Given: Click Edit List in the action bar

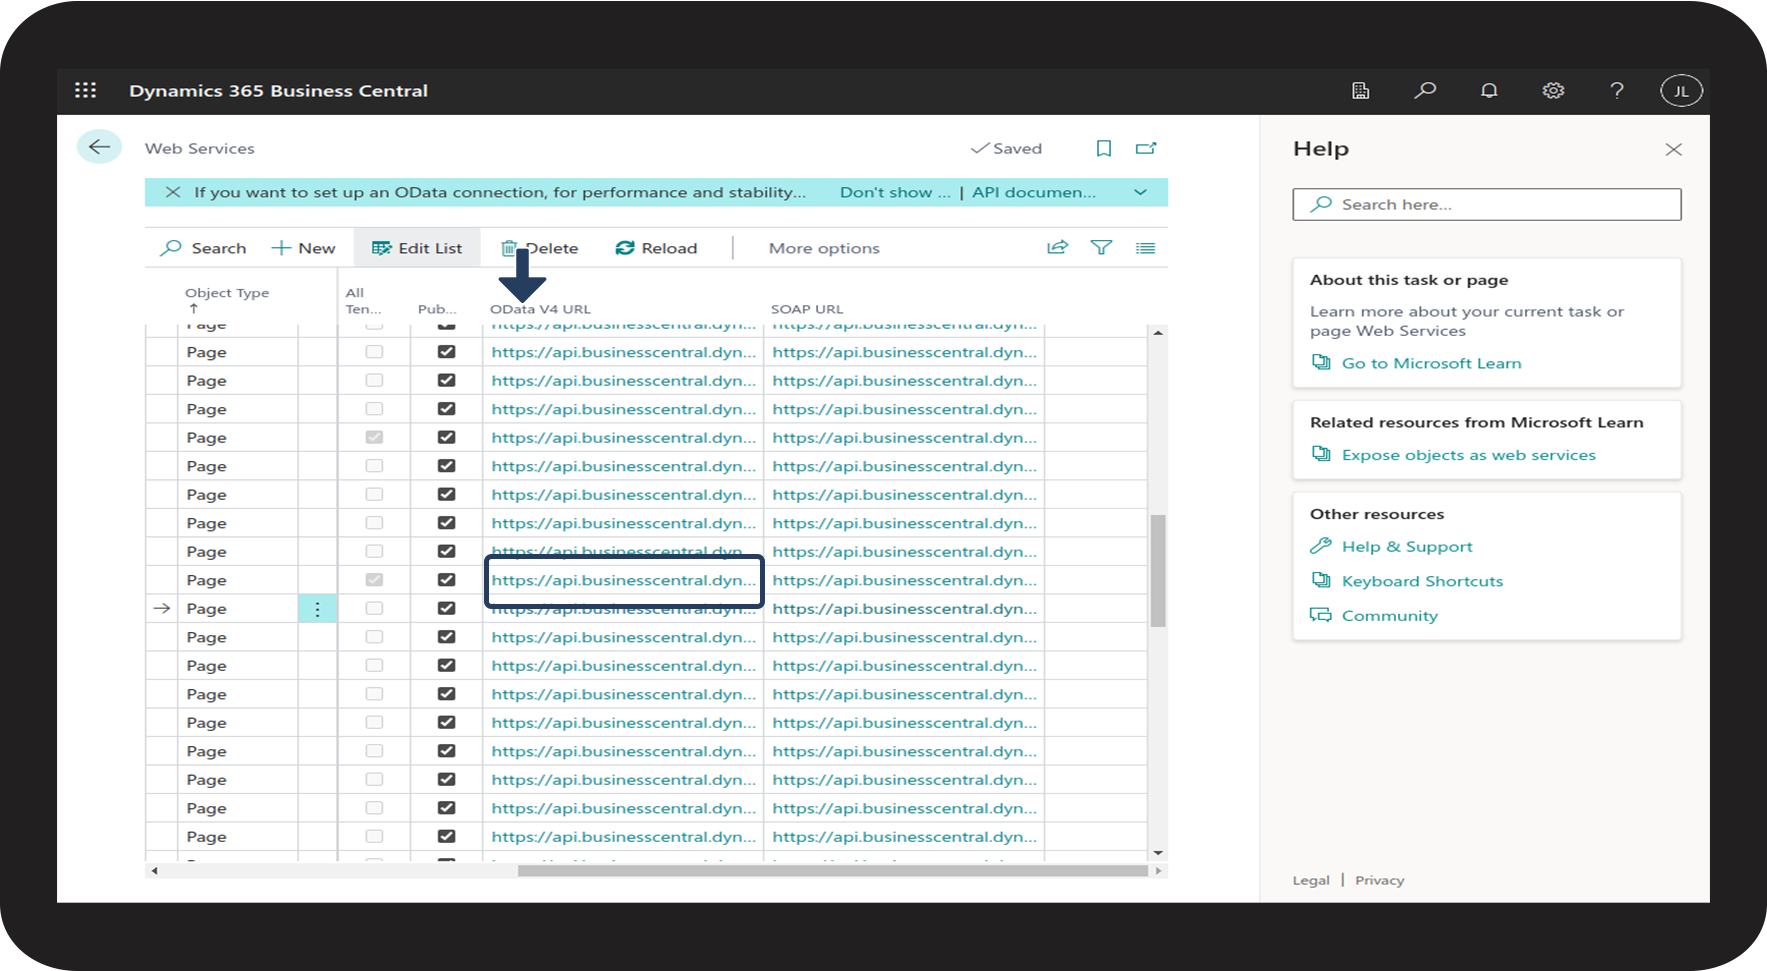Looking at the screenshot, I should (417, 248).
